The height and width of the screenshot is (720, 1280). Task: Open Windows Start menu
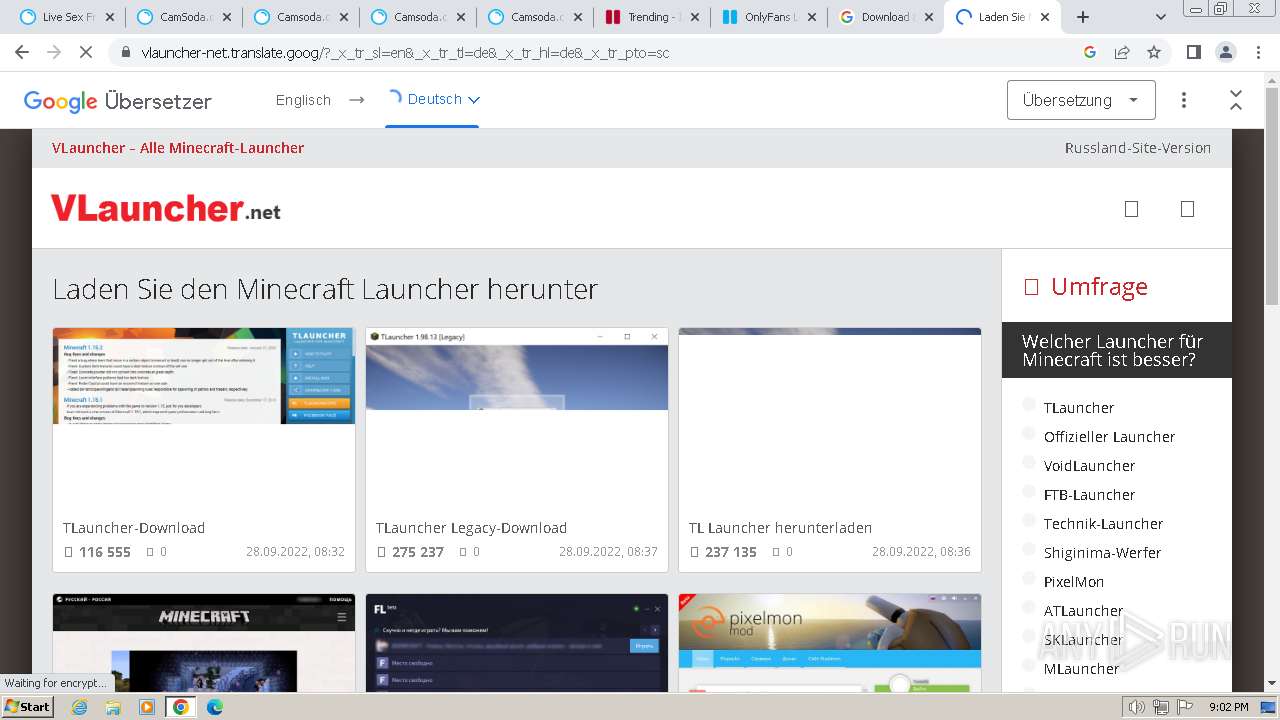tap(28, 706)
